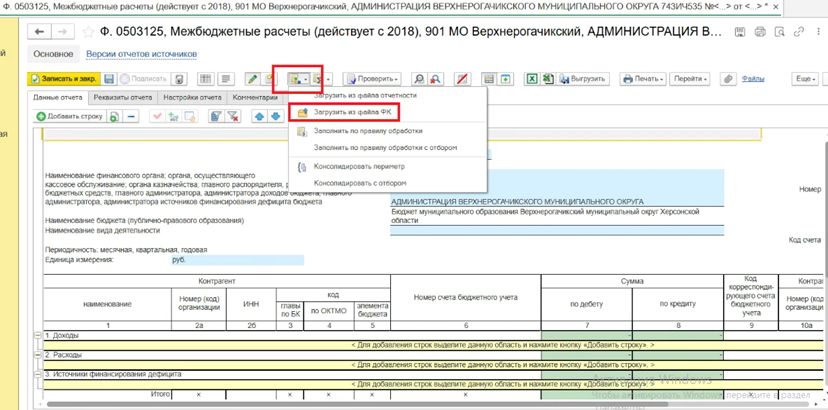Click the header print preview icon
828x410 pixels.
[779, 32]
